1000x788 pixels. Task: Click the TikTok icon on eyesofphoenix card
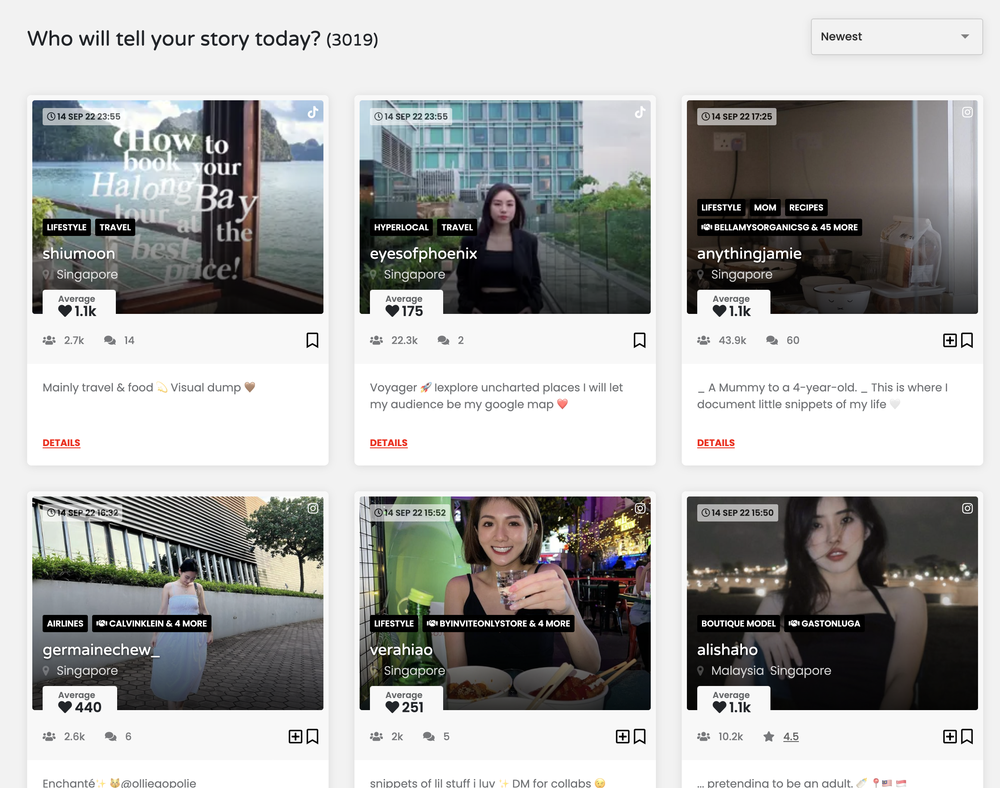point(640,112)
